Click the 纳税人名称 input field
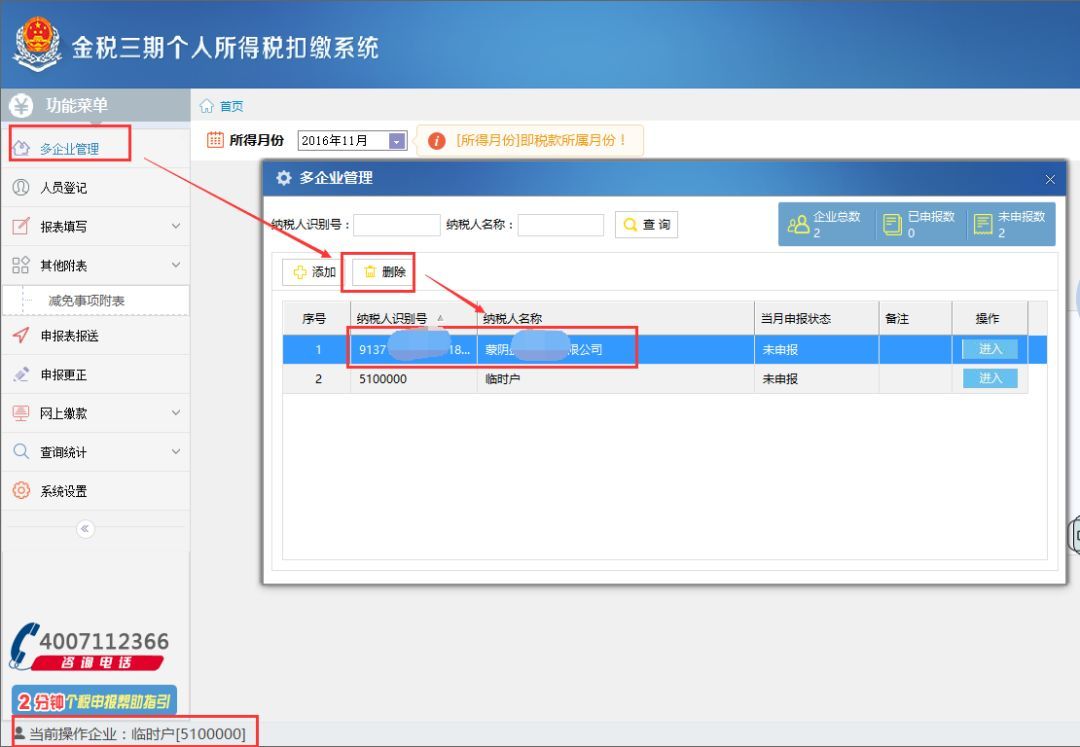 pyautogui.click(x=561, y=224)
